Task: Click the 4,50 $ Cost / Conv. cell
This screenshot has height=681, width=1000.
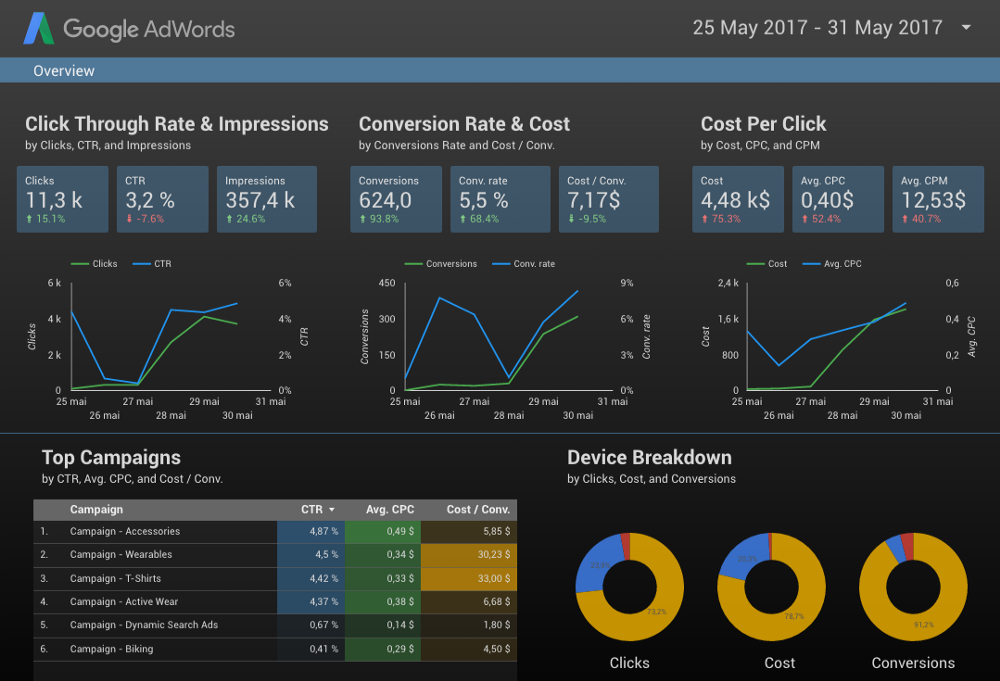Action: coord(469,648)
